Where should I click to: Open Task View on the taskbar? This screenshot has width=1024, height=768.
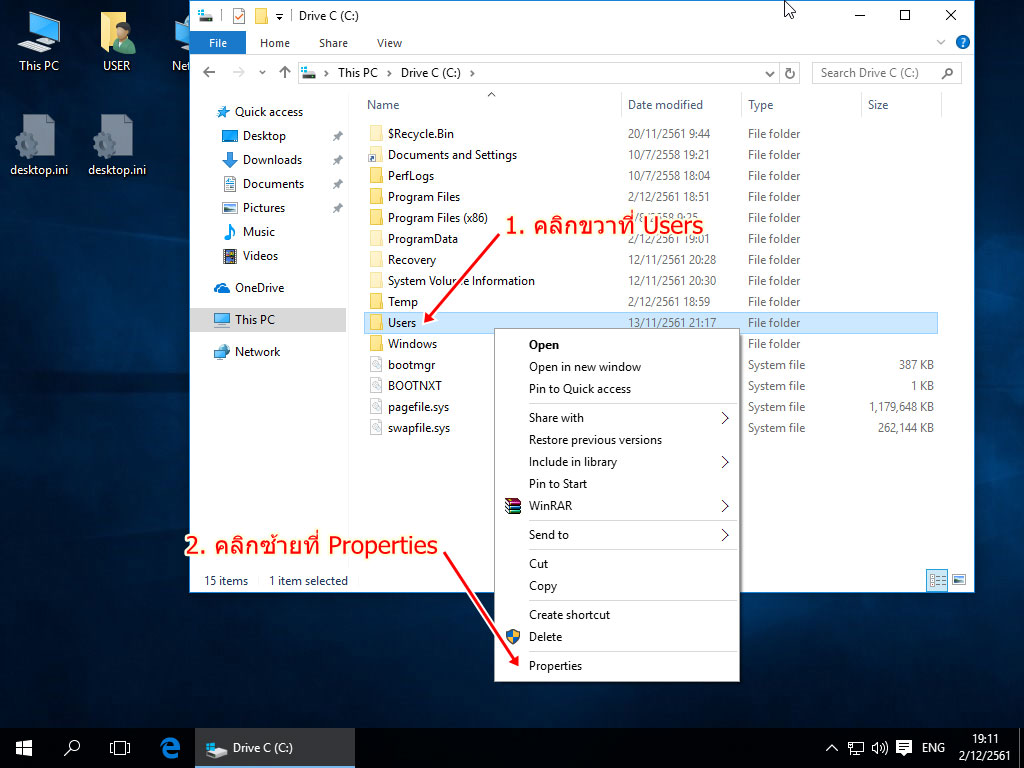click(120, 747)
